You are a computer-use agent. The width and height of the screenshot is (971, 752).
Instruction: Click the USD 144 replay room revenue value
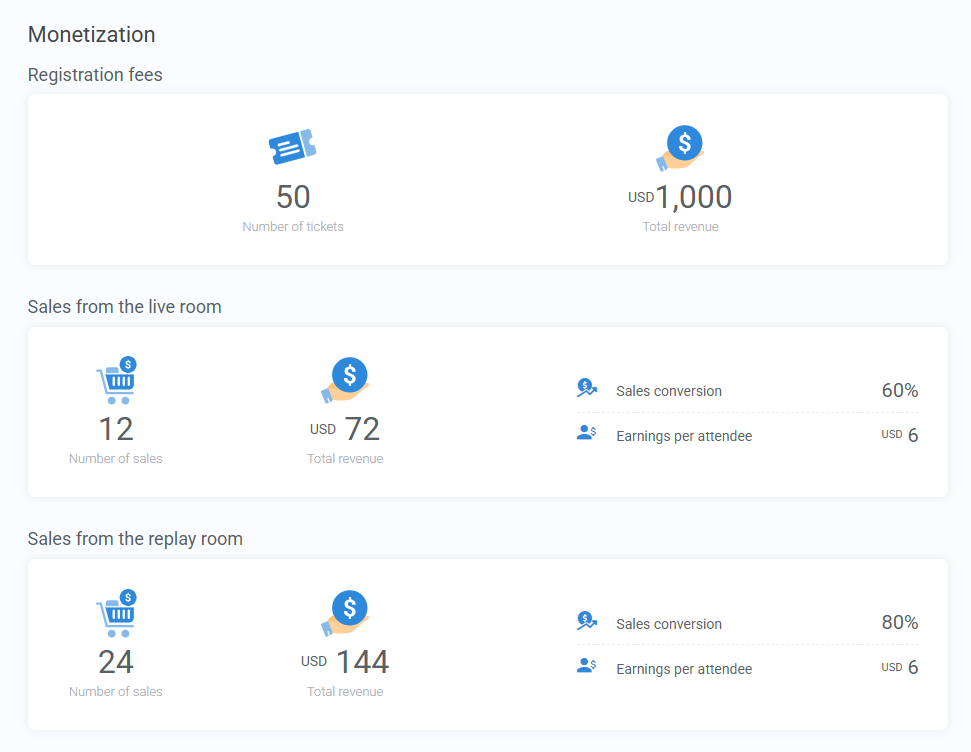pyautogui.click(x=345, y=661)
